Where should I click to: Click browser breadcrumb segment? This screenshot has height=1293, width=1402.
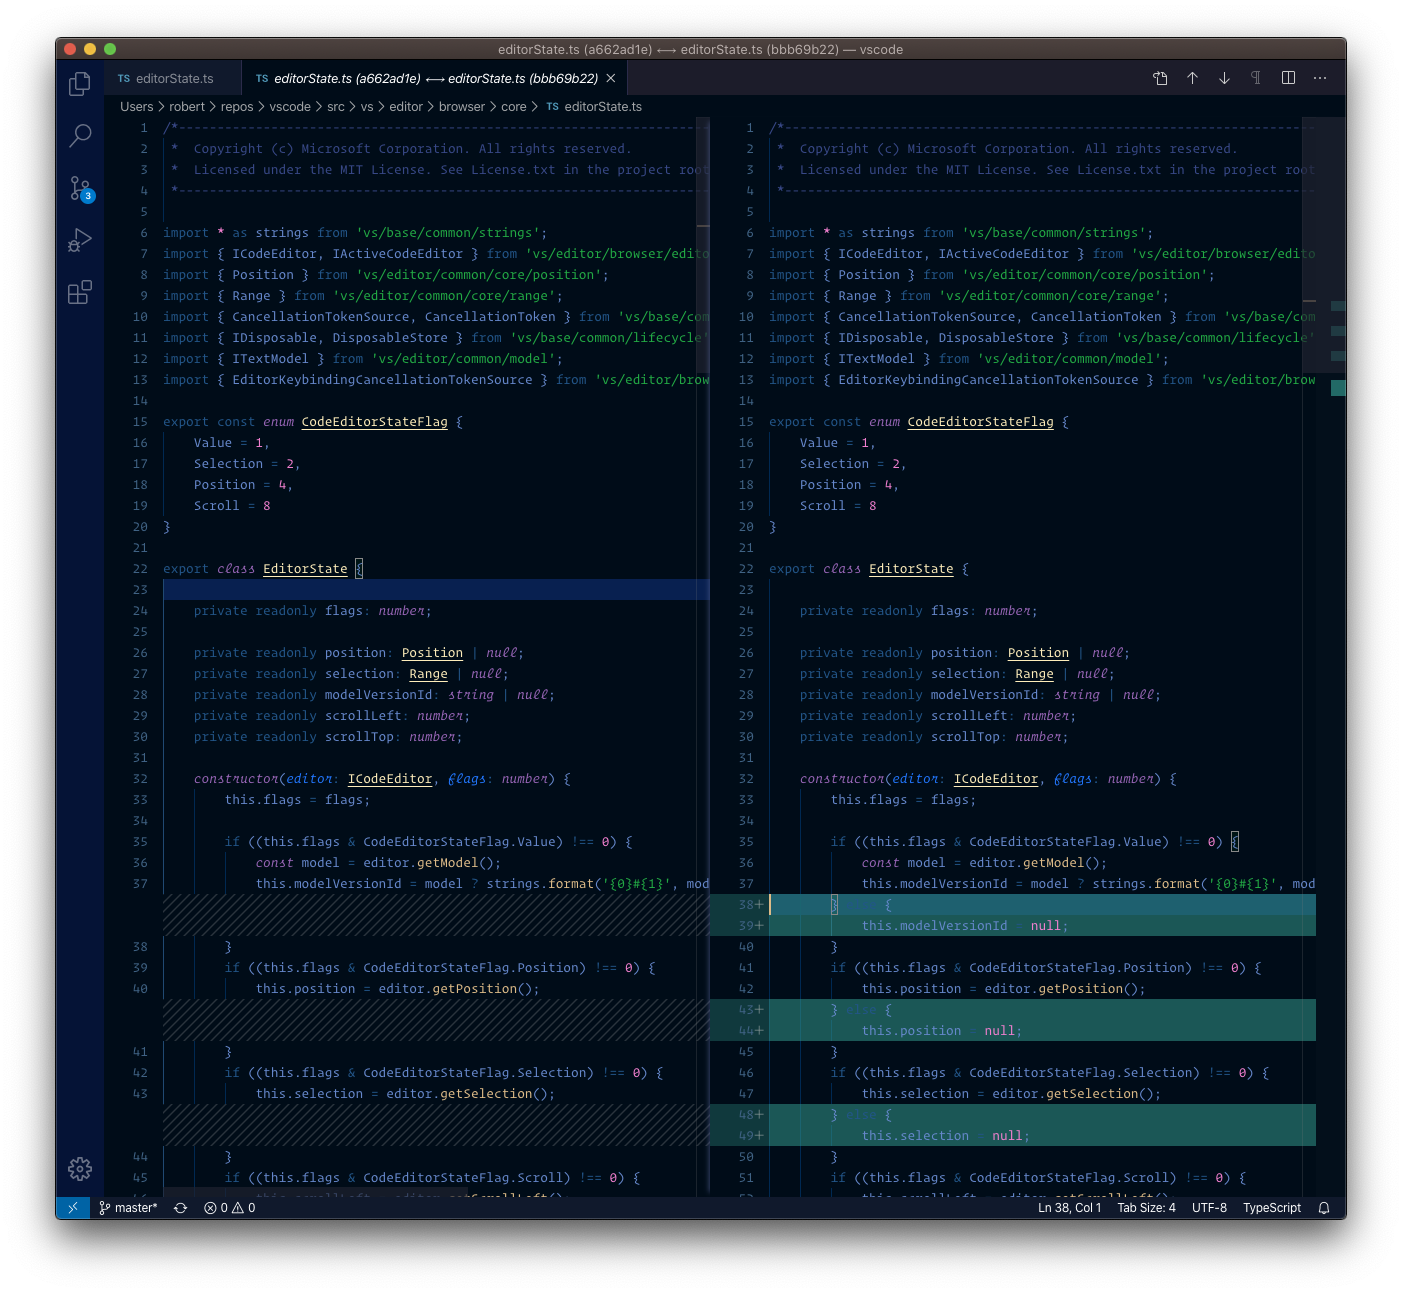pos(462,107)
